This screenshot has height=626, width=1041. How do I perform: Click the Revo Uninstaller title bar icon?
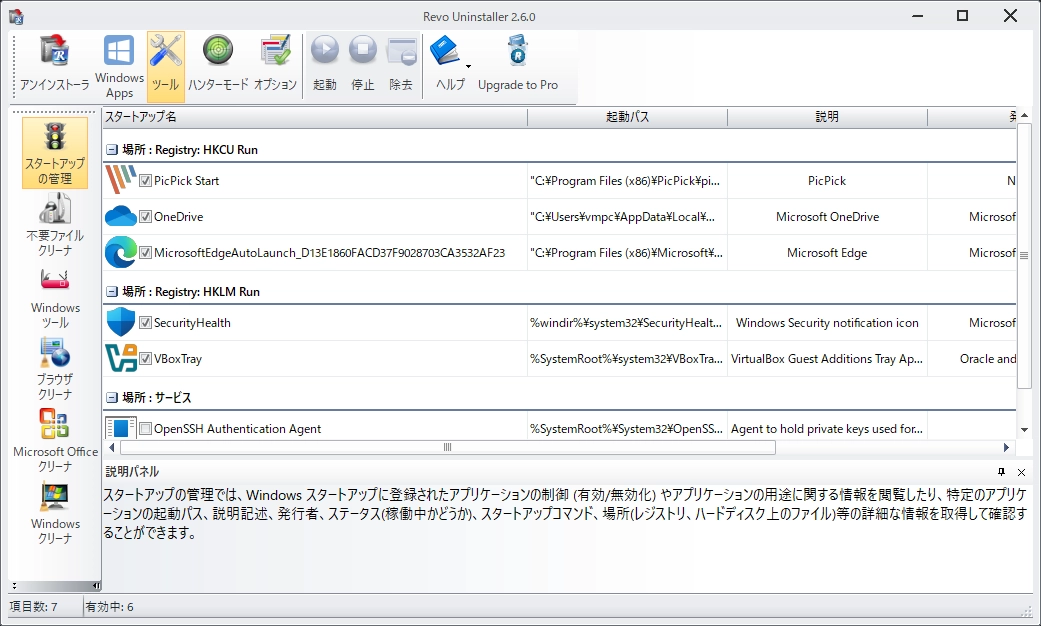[16, 16]
